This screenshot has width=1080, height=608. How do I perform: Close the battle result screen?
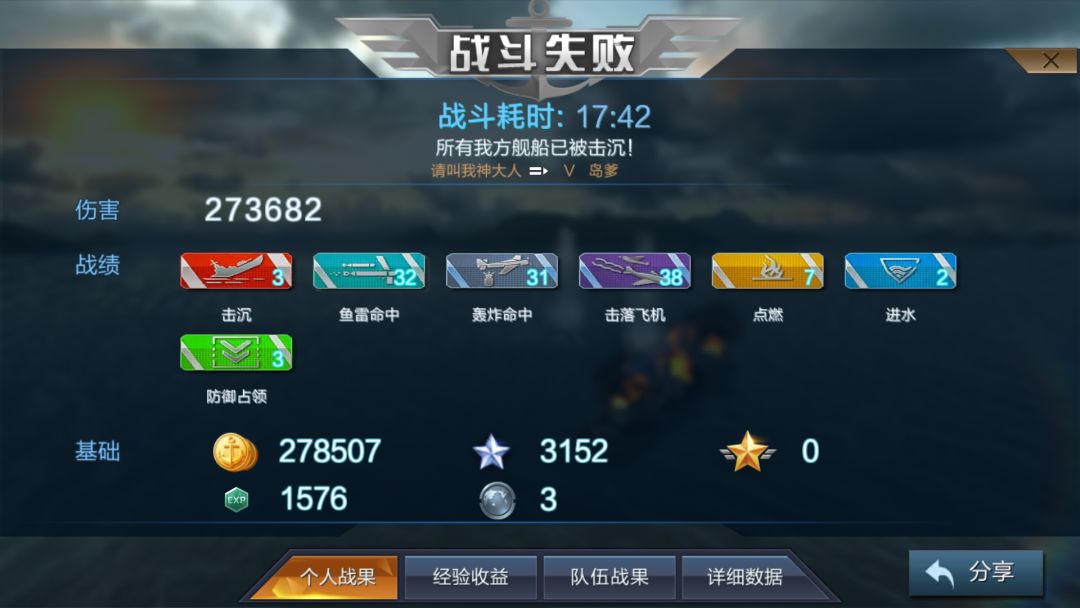click(x=1050, y=61)
